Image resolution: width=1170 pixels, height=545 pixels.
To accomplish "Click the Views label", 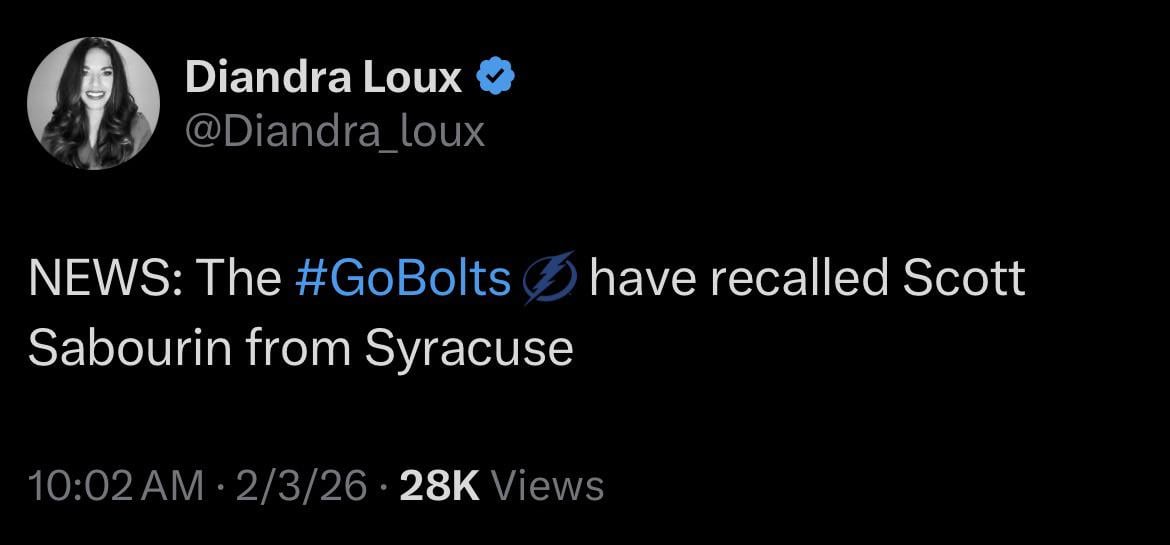I will tap(549, 485).
